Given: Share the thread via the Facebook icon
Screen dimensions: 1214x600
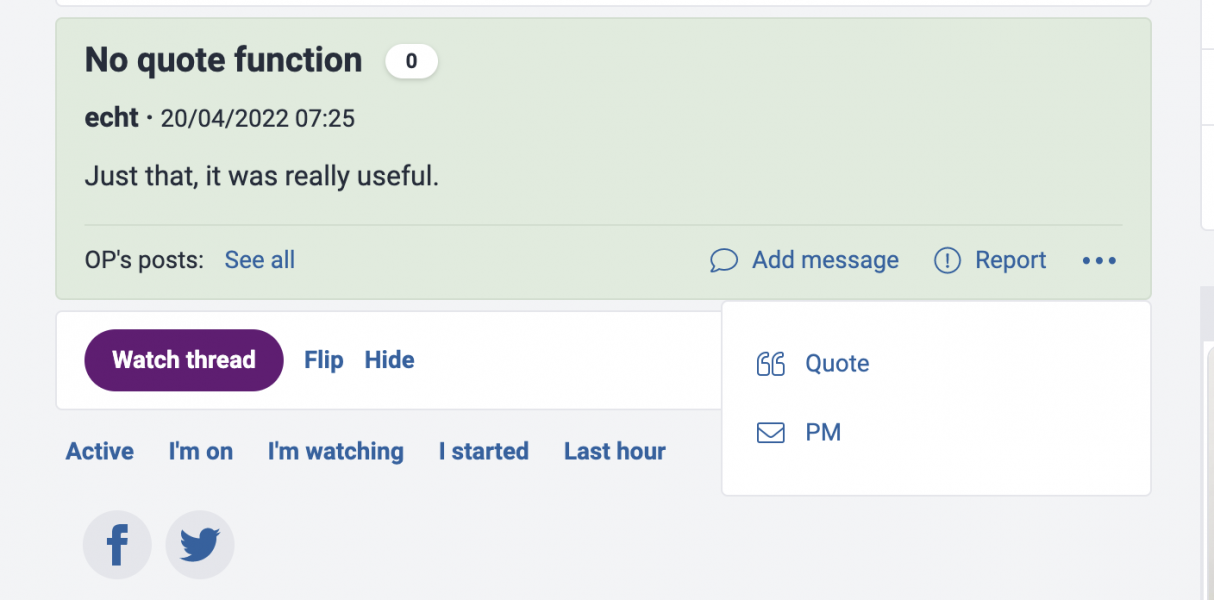Looking at the screenshot, I should point(117,544).
